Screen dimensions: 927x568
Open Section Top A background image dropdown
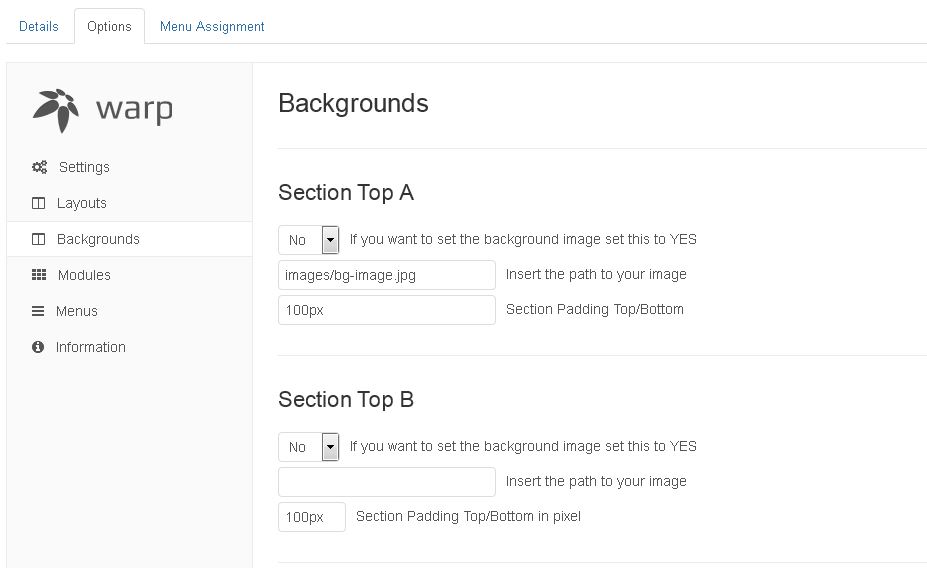click(x=308, y=240)
